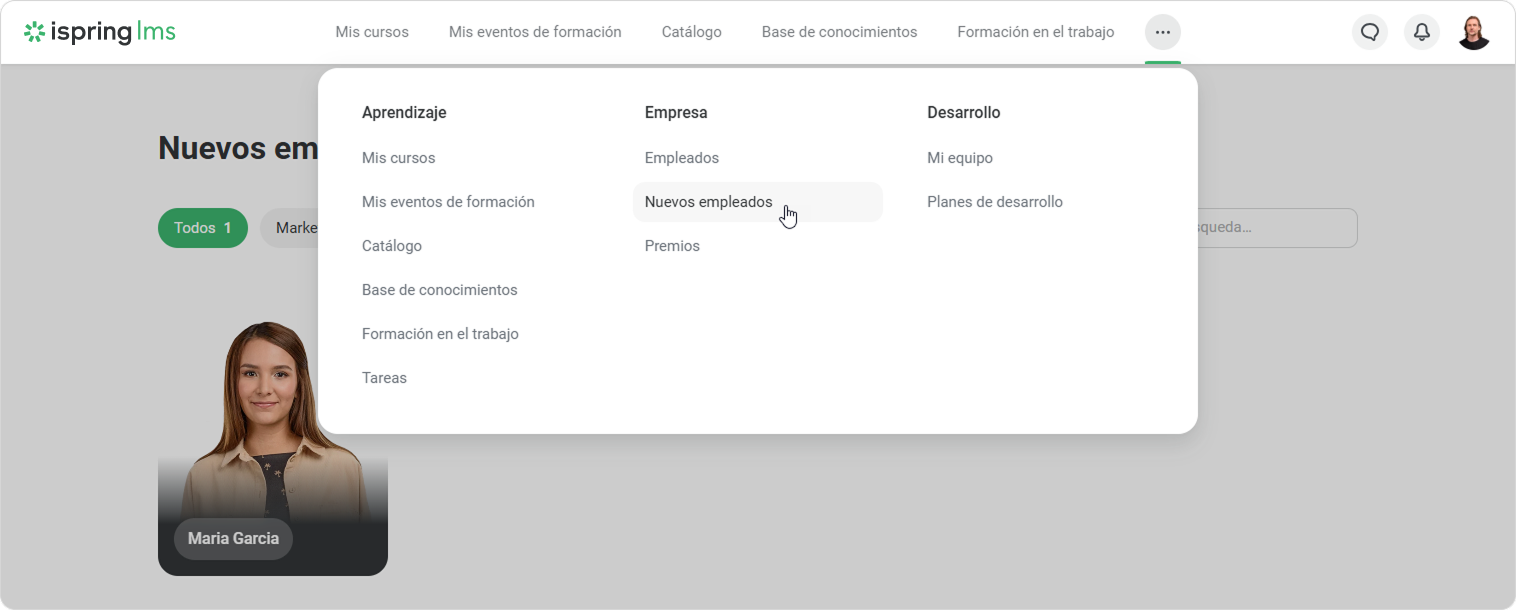The width and height of the screenshot is (1516, 610).
Task: Open Mi equipo under Desarrollo
Action: pos(960,158)
